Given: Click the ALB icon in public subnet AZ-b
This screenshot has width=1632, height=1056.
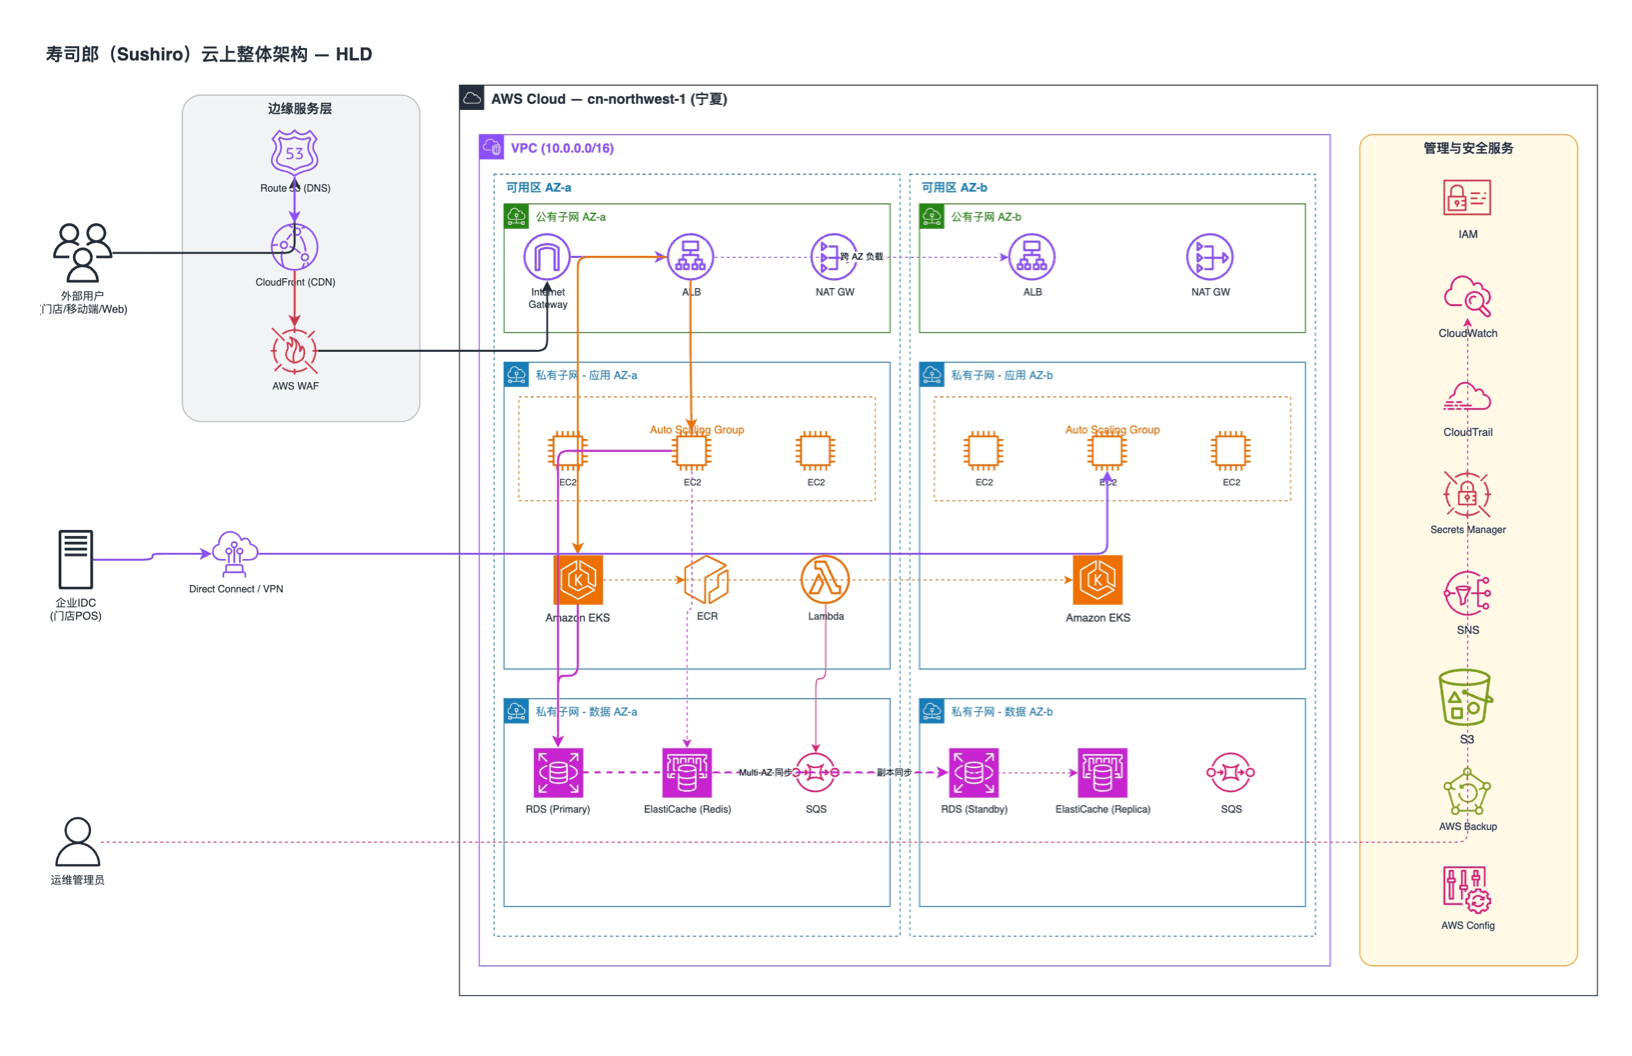Looking at the screenshot, I should point(1032,258).
